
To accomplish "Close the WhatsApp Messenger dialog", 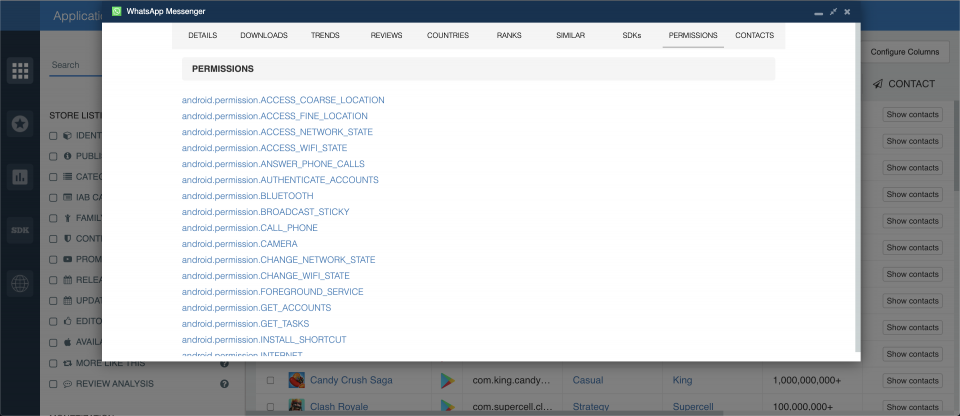I will [847, 12].
